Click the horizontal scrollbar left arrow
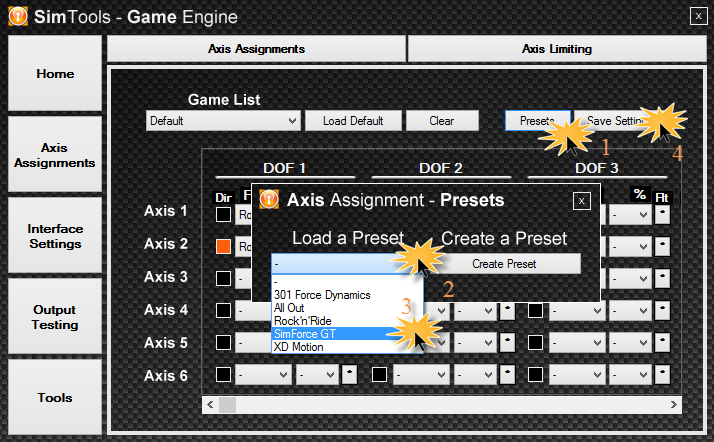 (x=209, y=405)
